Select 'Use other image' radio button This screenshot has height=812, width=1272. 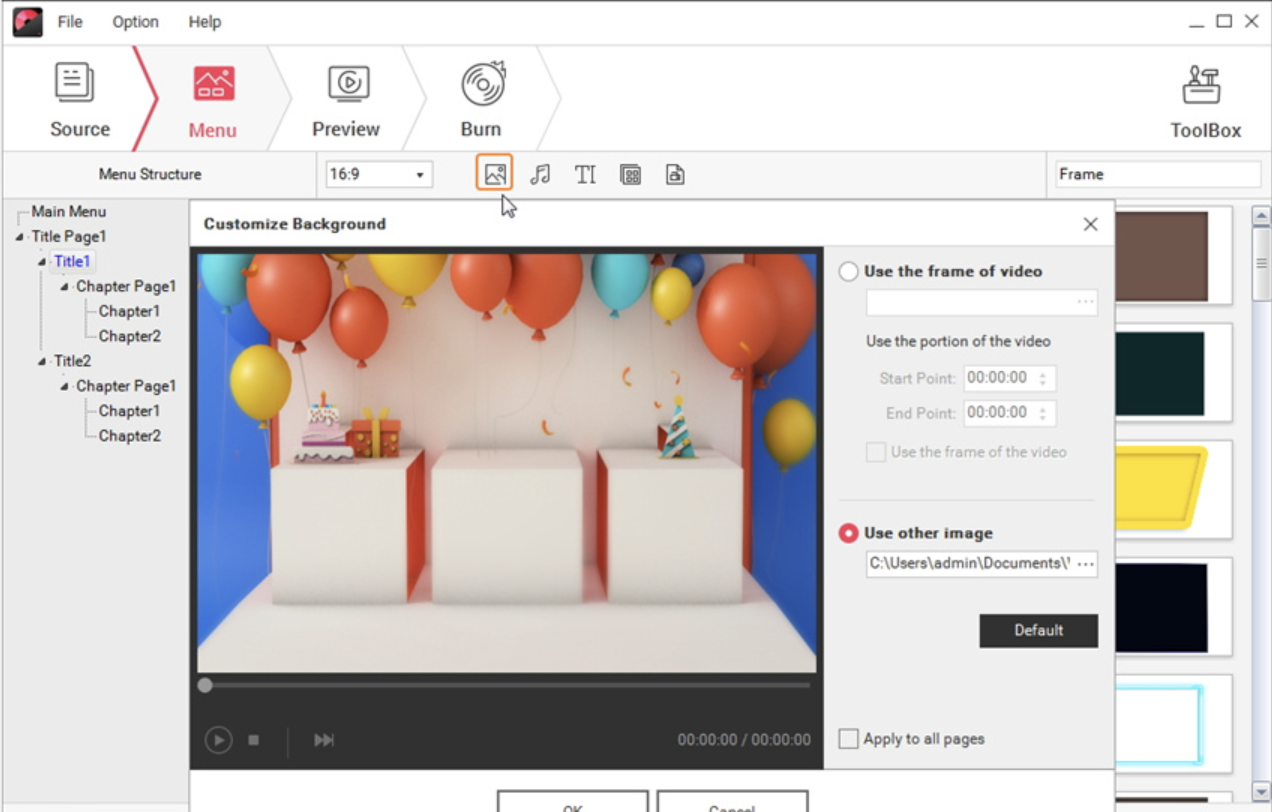(849, 533)
